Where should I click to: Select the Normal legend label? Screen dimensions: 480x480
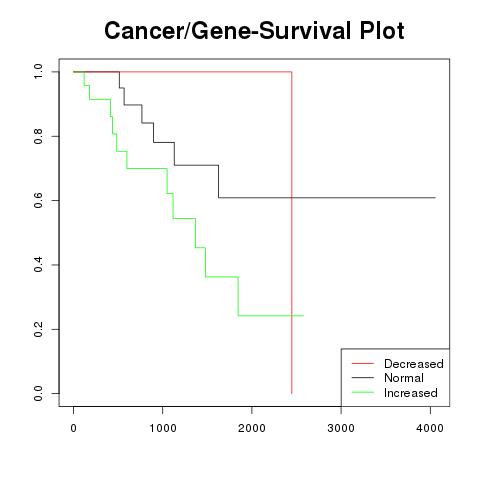click(404, 378)
